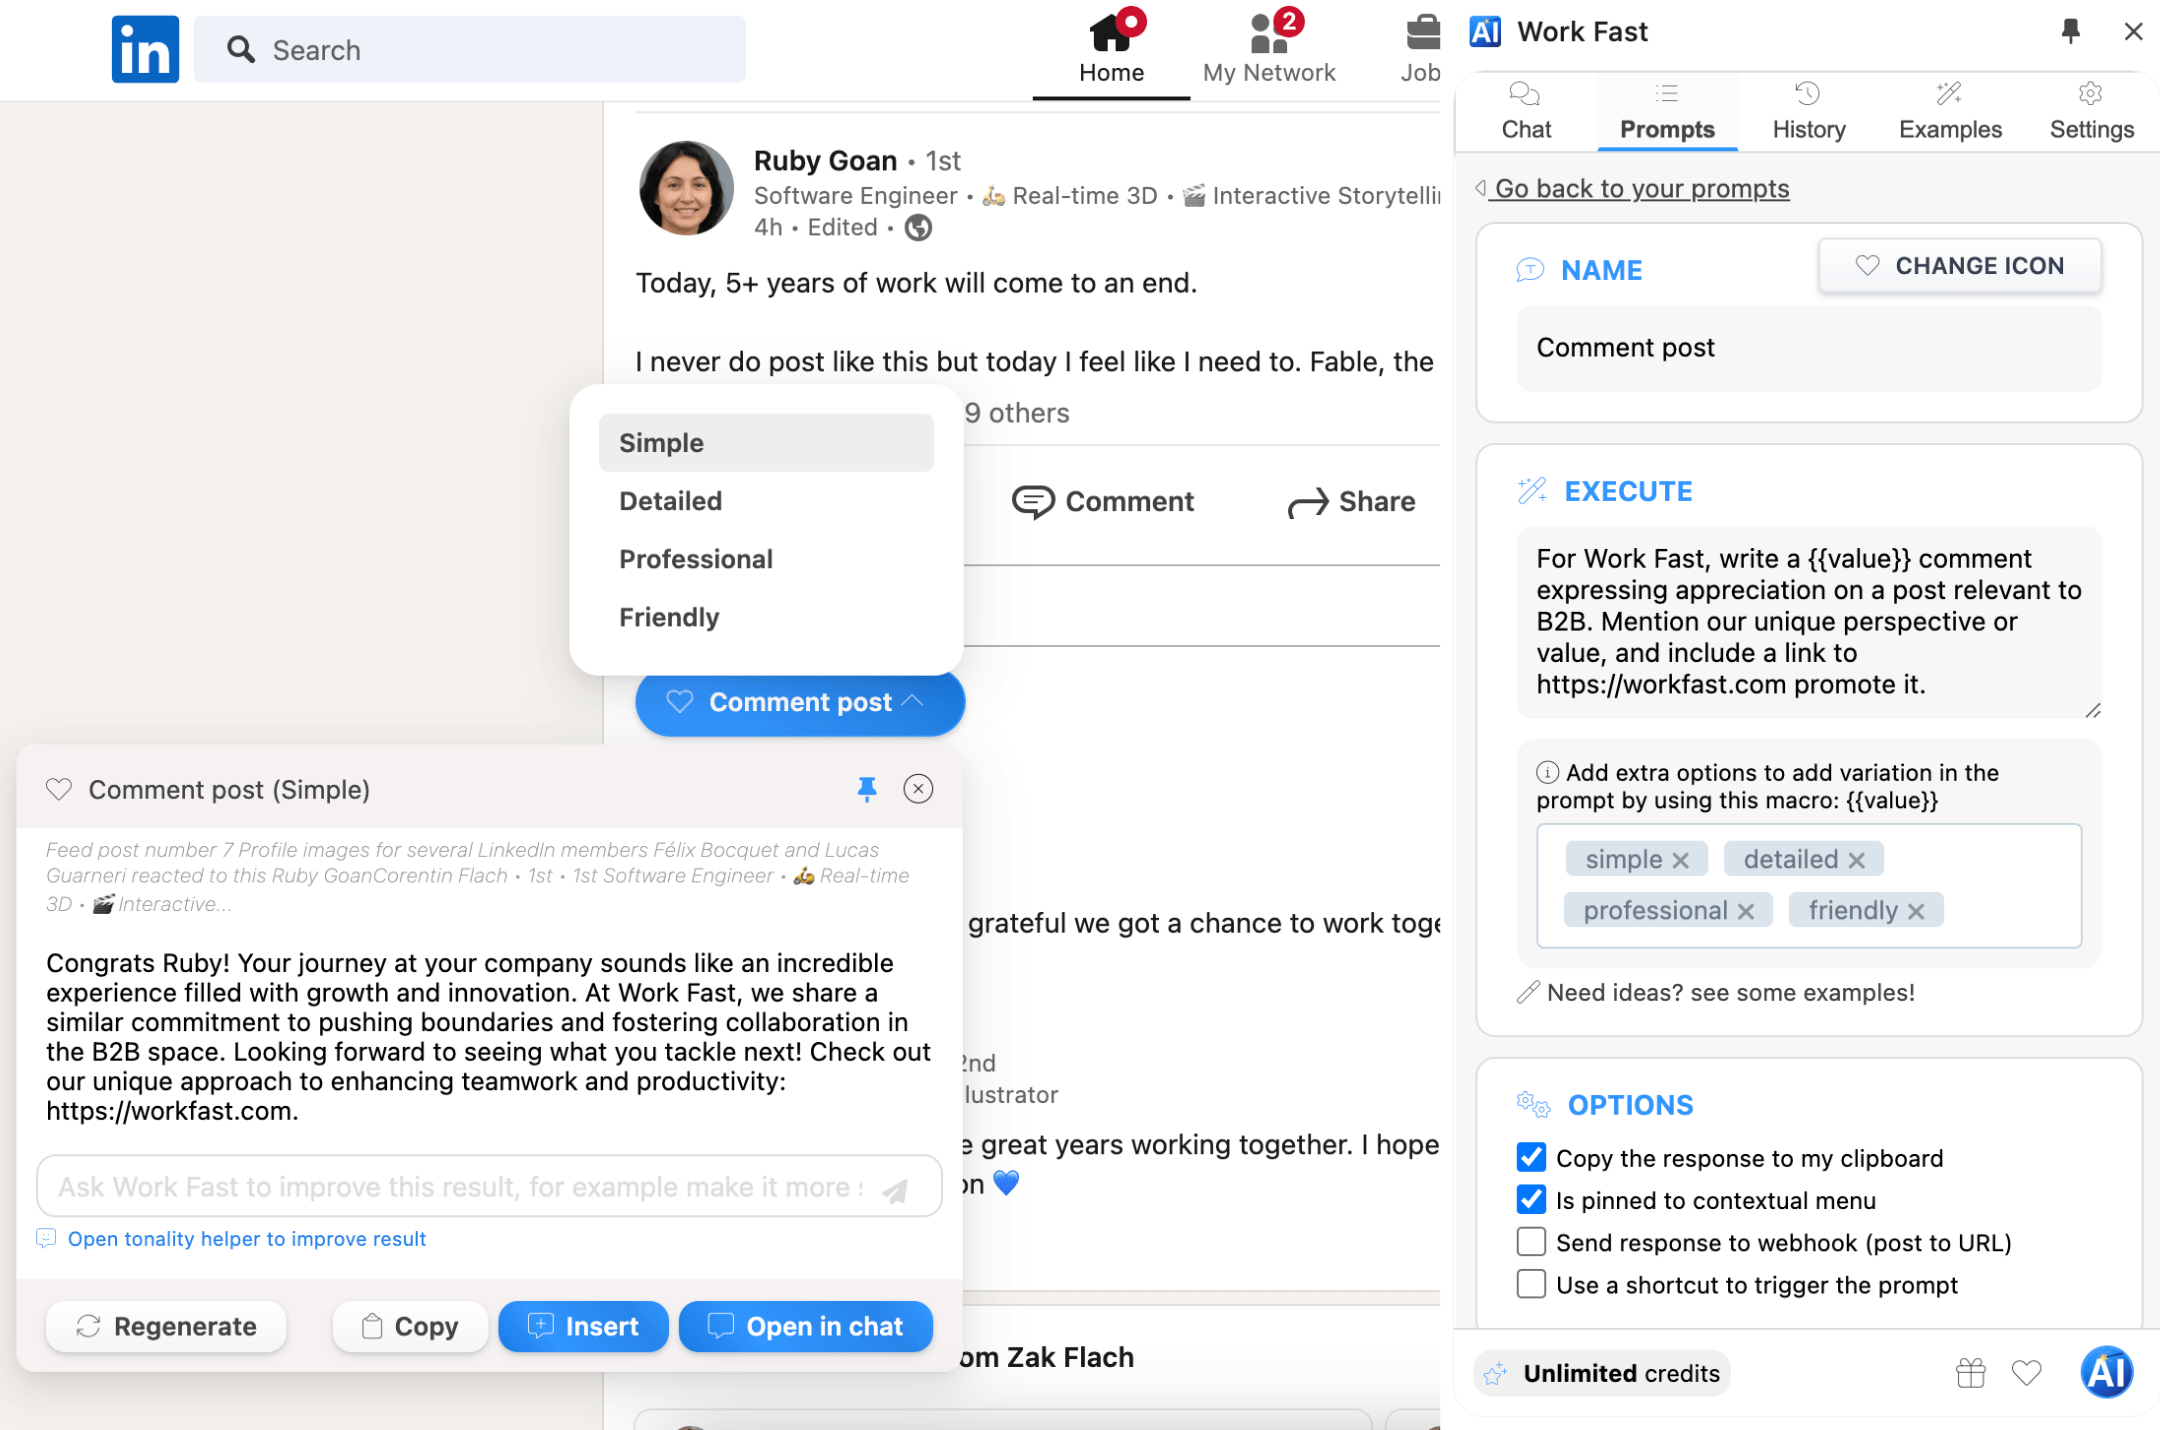This screenshot has height=1430, width=2160.
Task: Click Open in chat button
Action: pyautogui.click(x=806, y=1327)
